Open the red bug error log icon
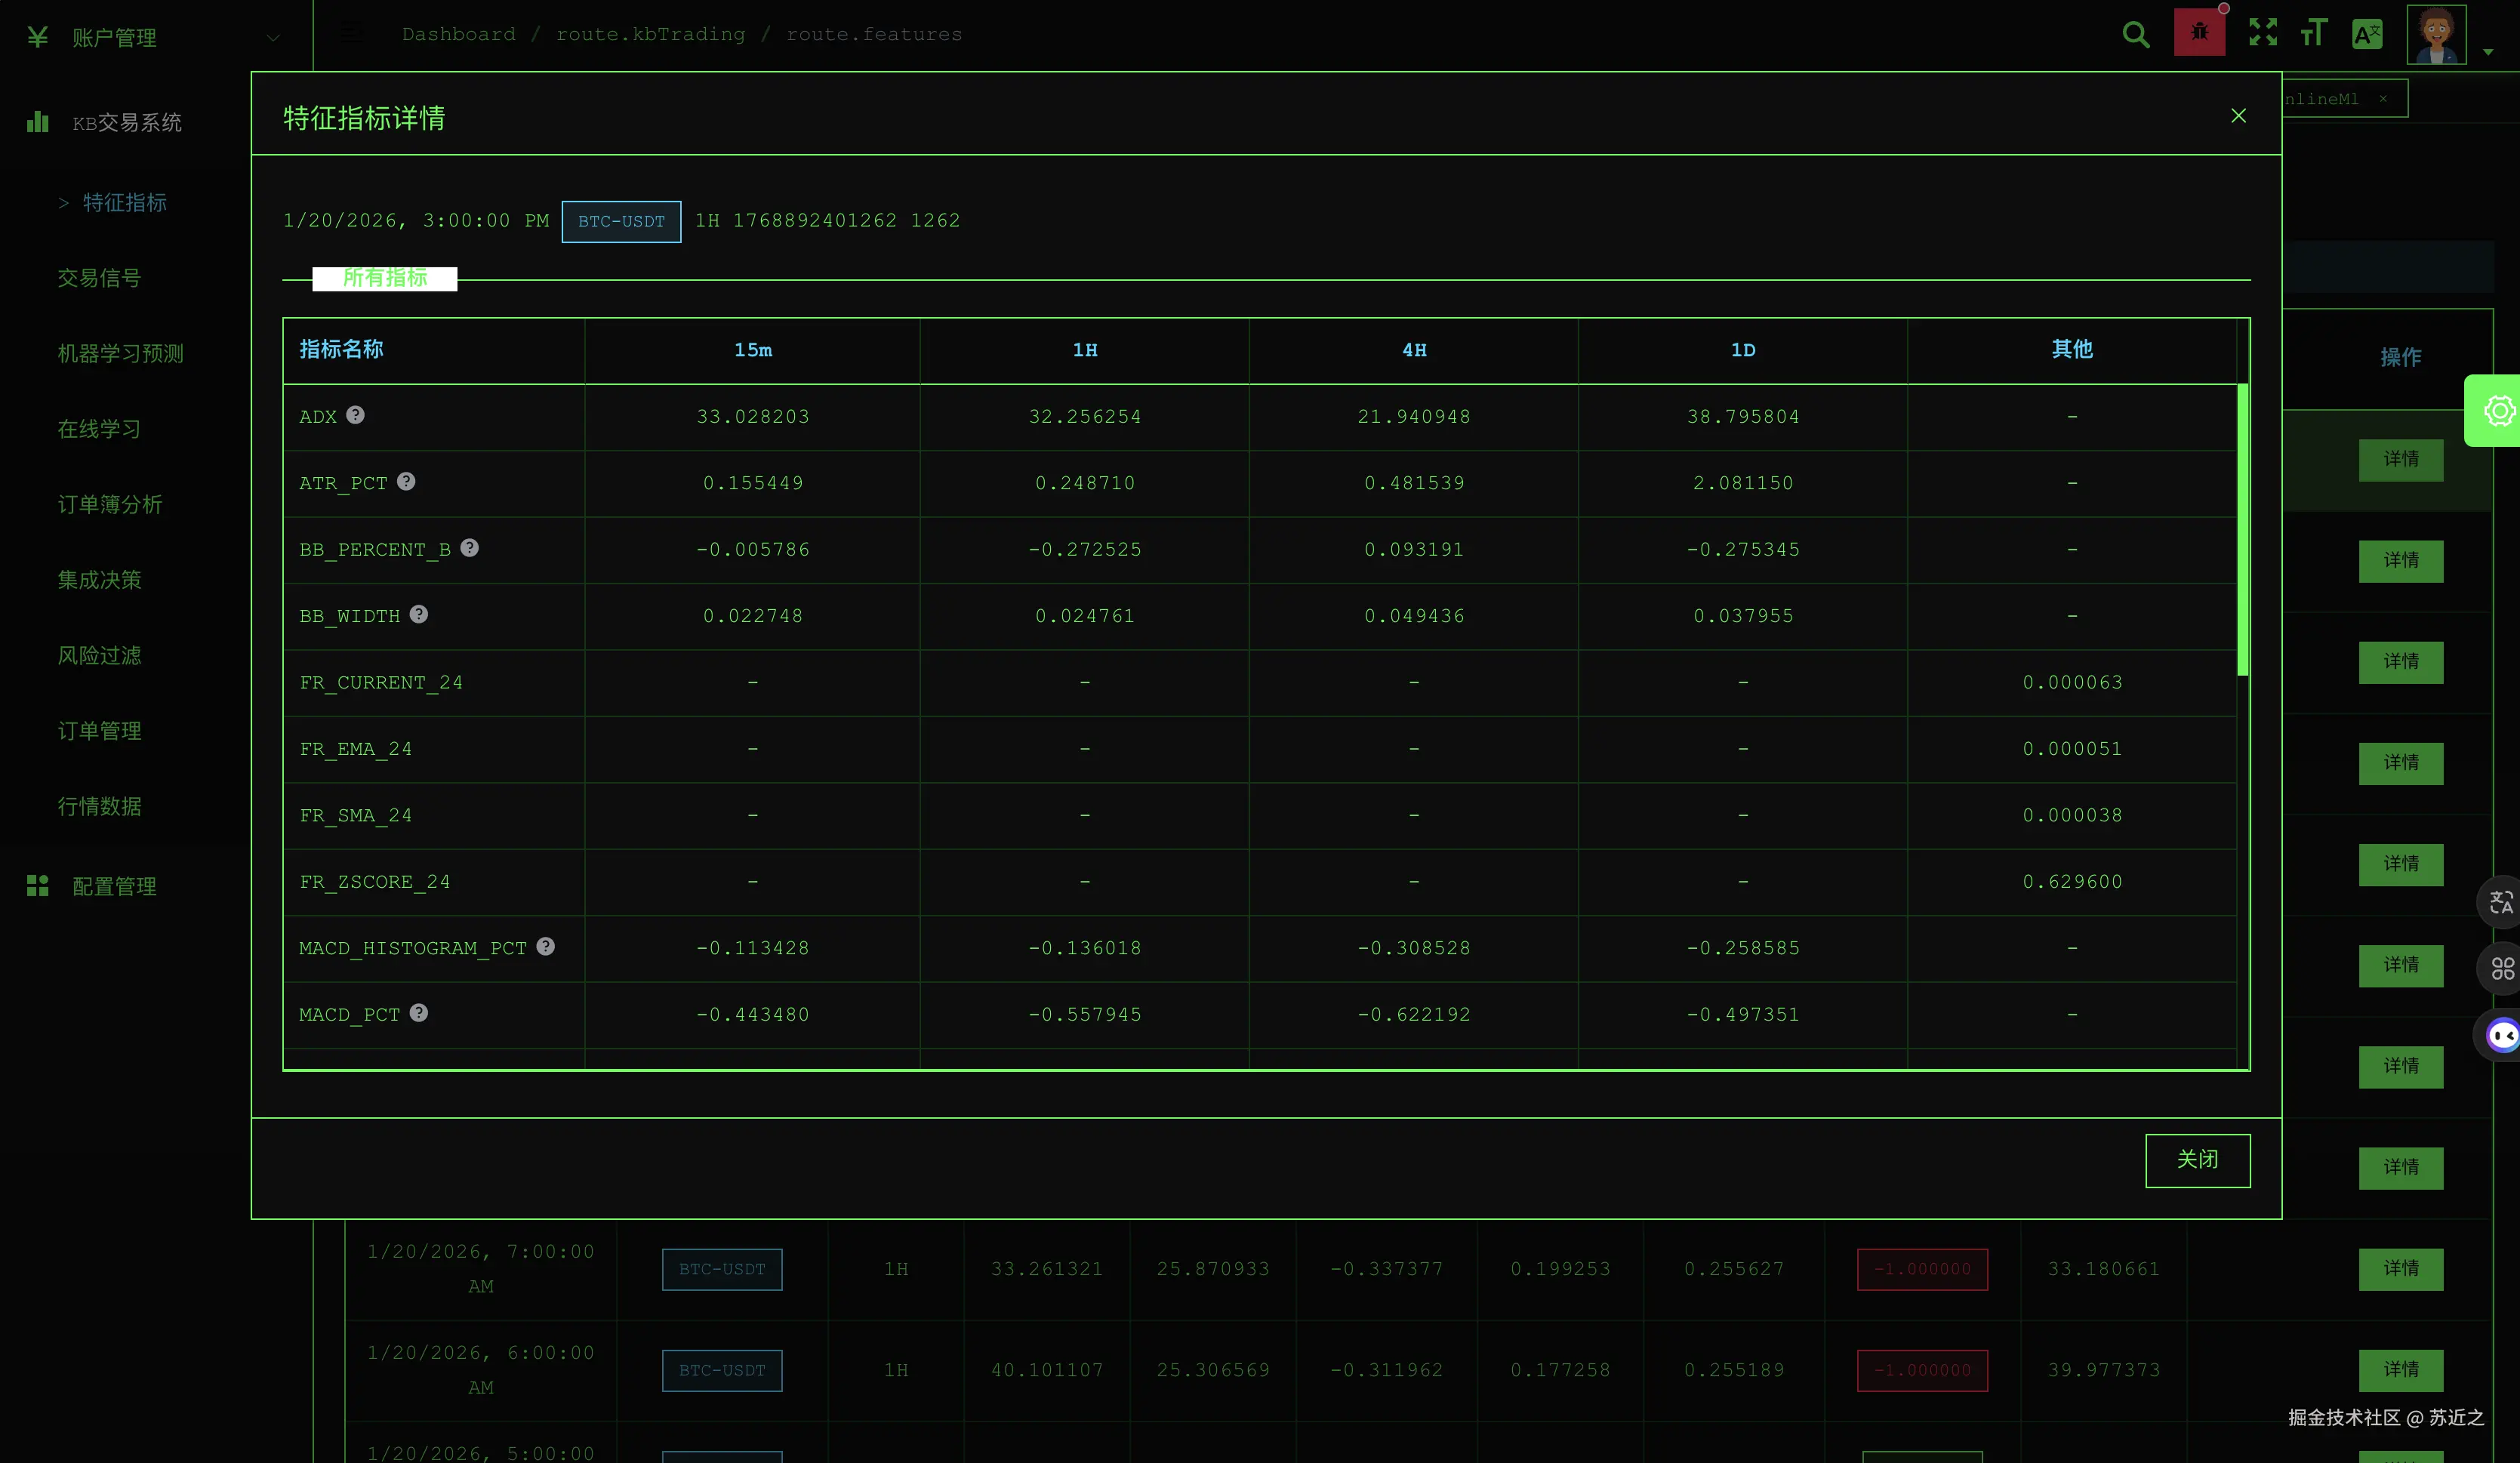This screenshot has height=1463, width=2520. pyautogui.click(x=2199, y=33)
